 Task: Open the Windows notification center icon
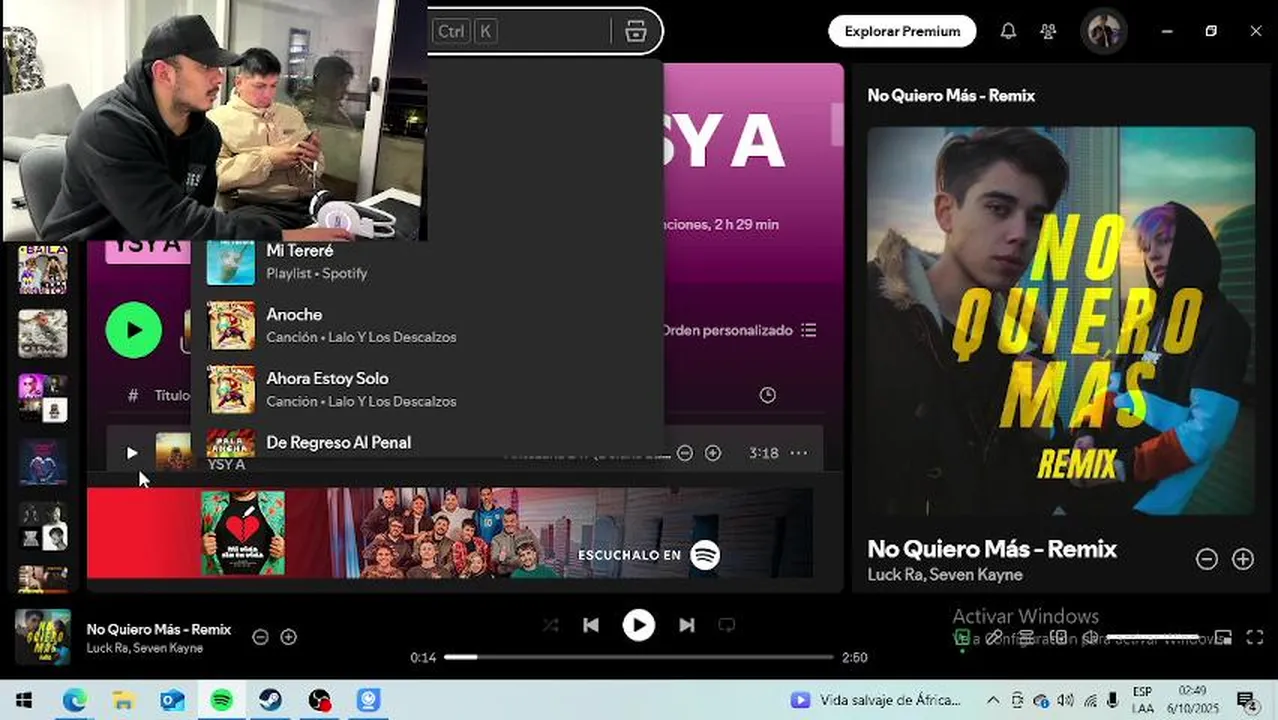click(x=1246, y=700)
